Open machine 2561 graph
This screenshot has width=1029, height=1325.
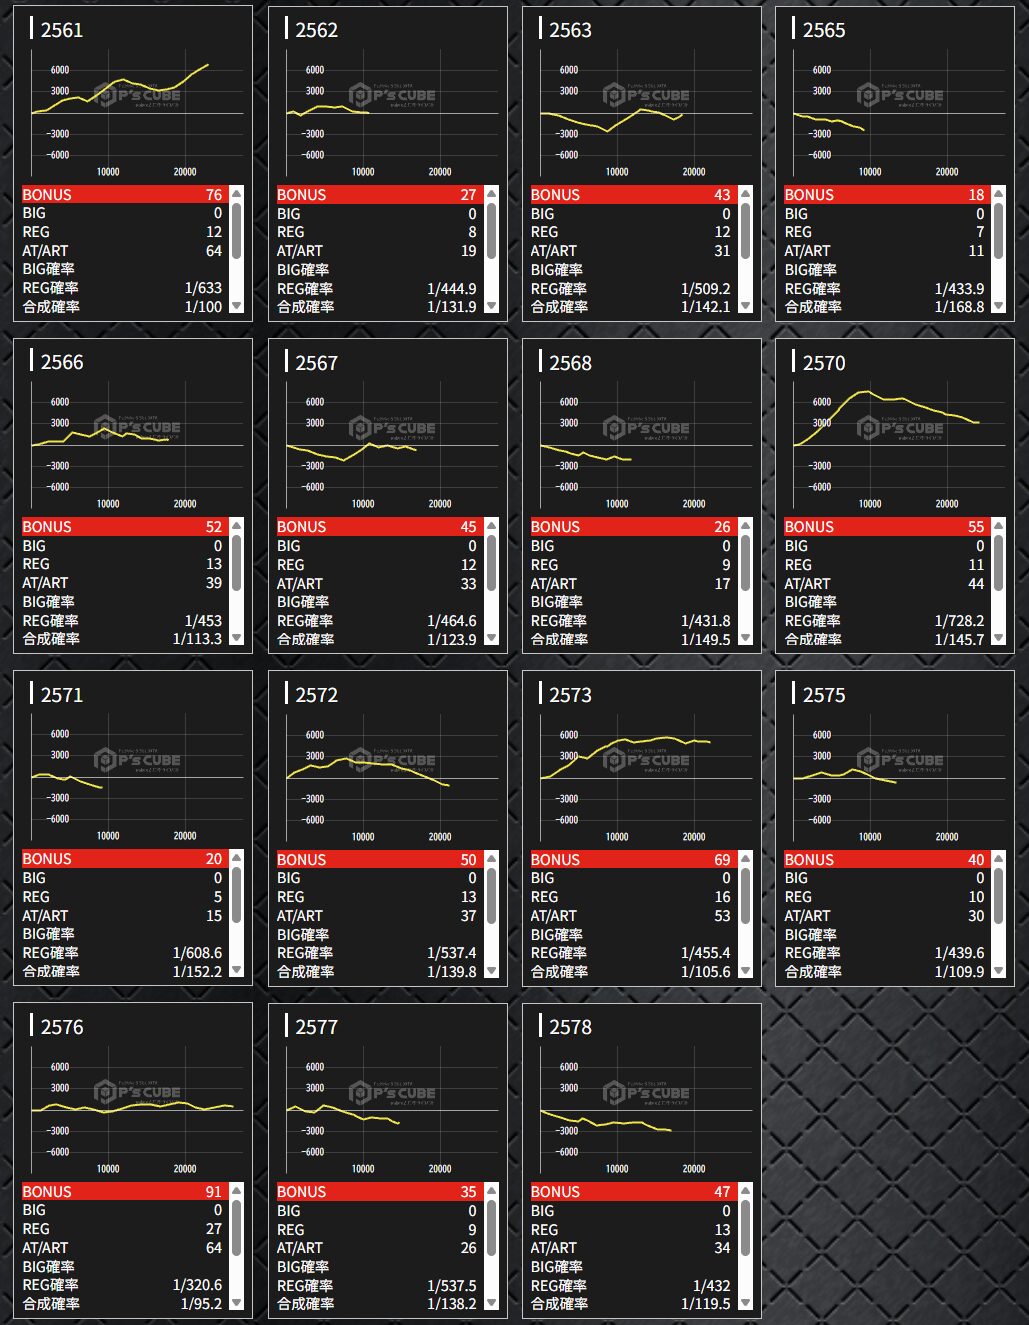pyautogui.click(x=133, y=114)
